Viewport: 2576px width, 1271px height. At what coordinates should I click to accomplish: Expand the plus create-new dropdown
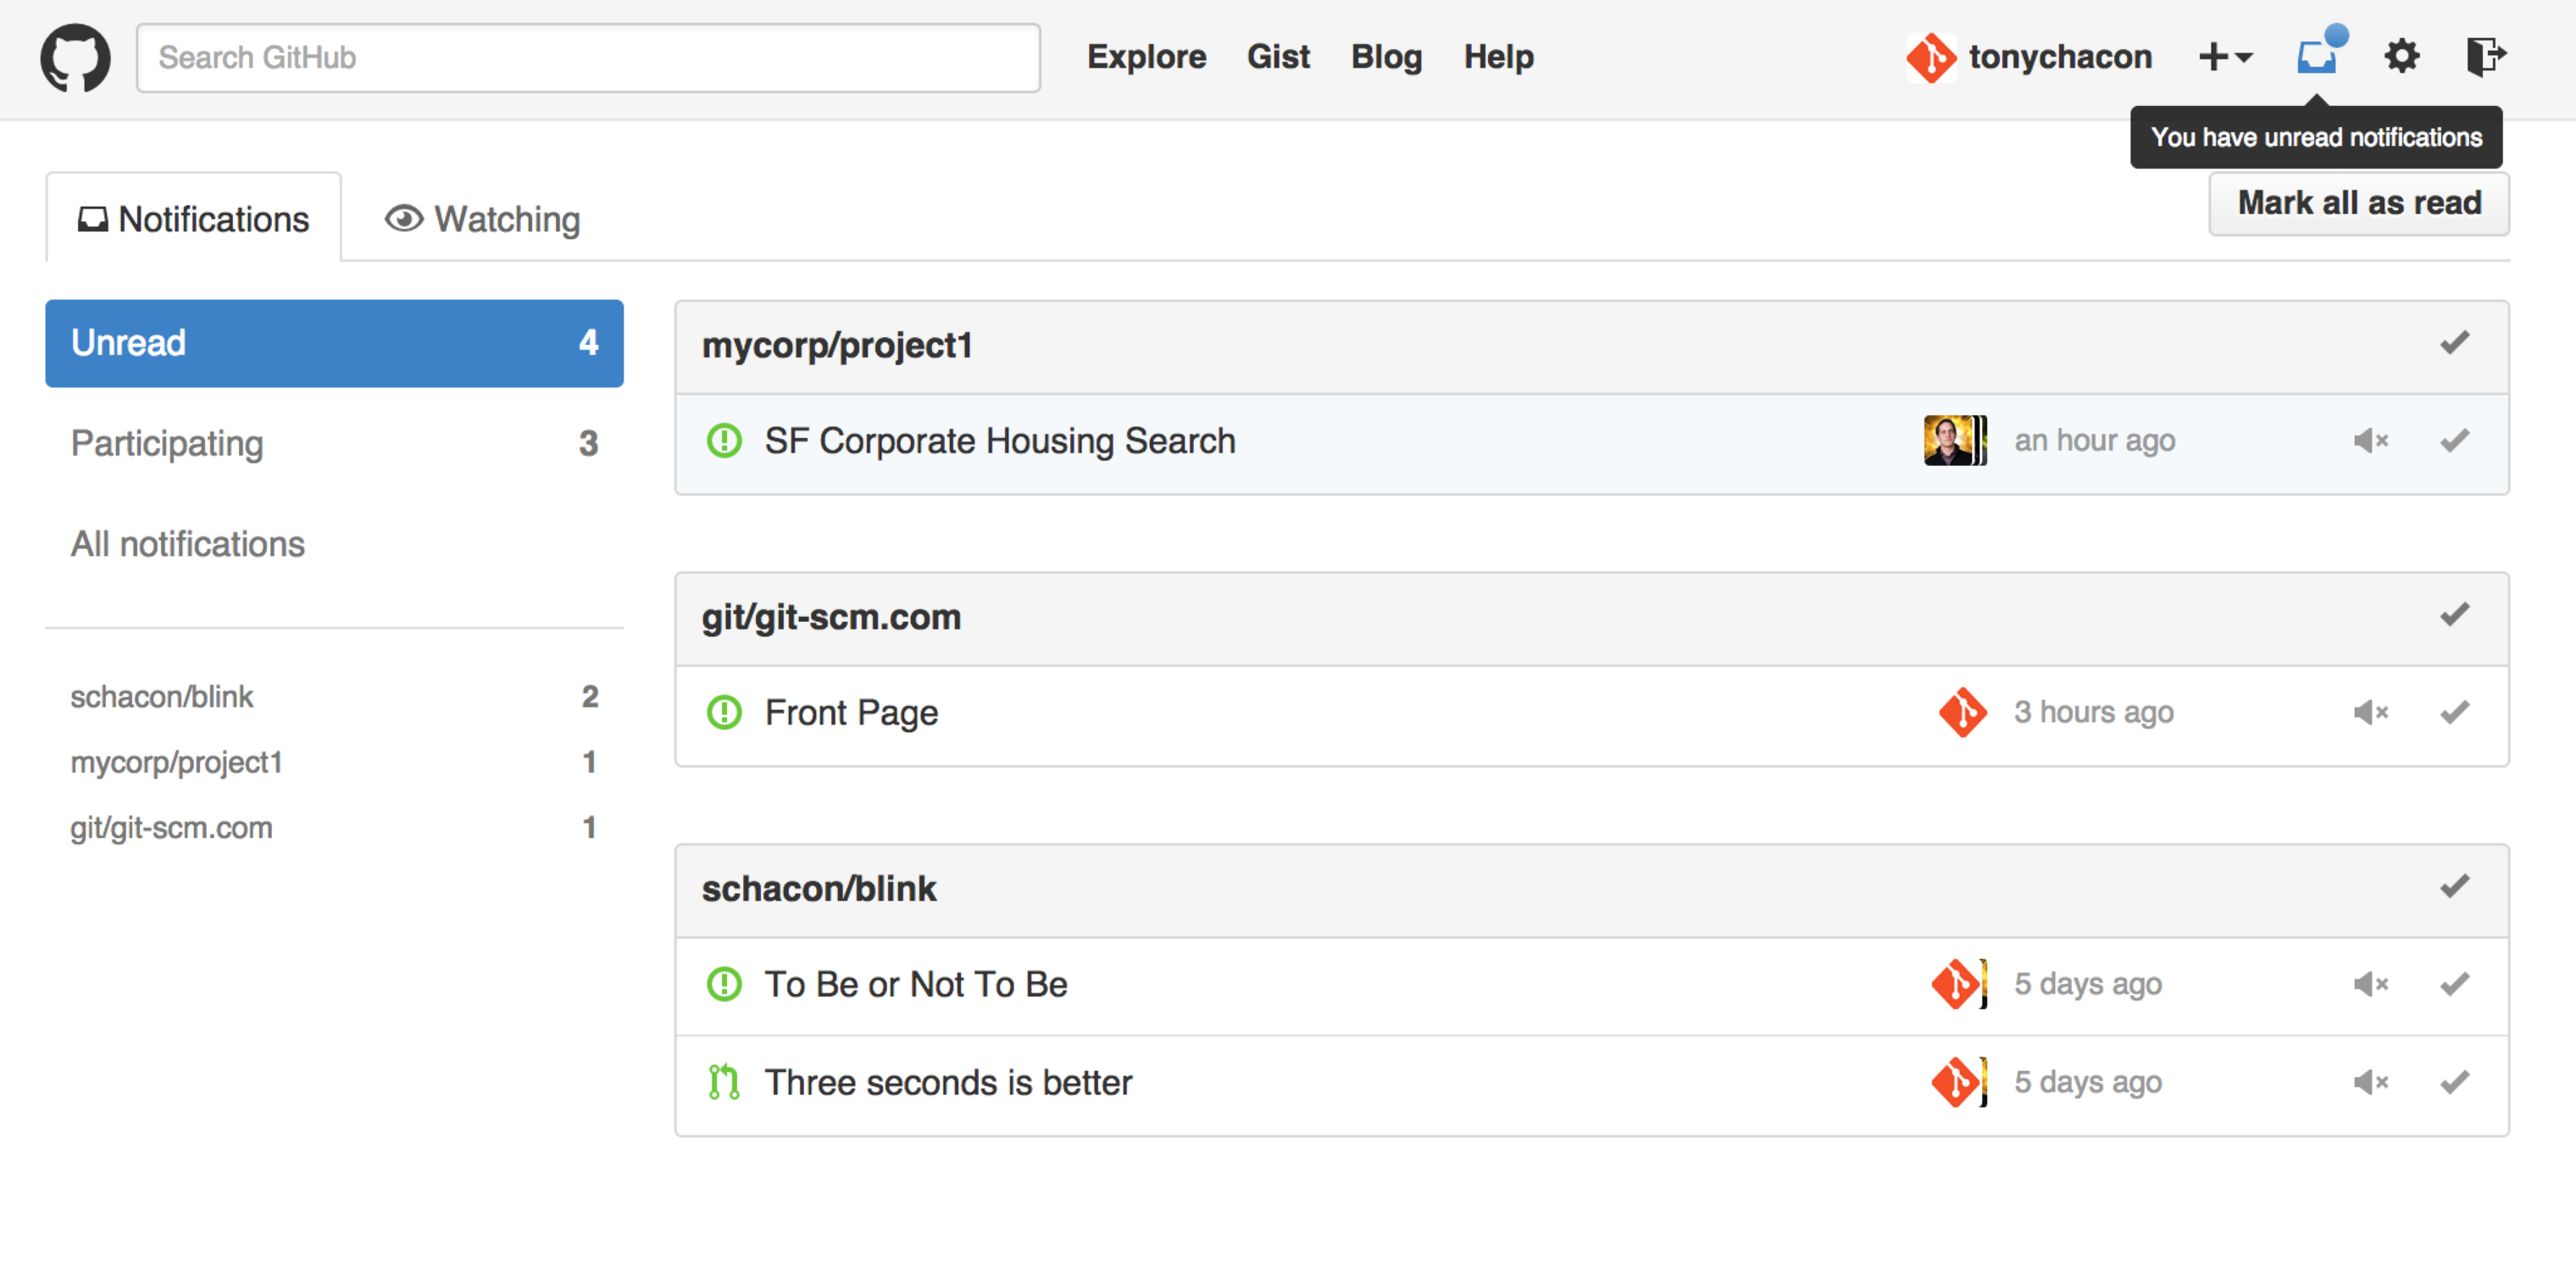(2225, 57)
